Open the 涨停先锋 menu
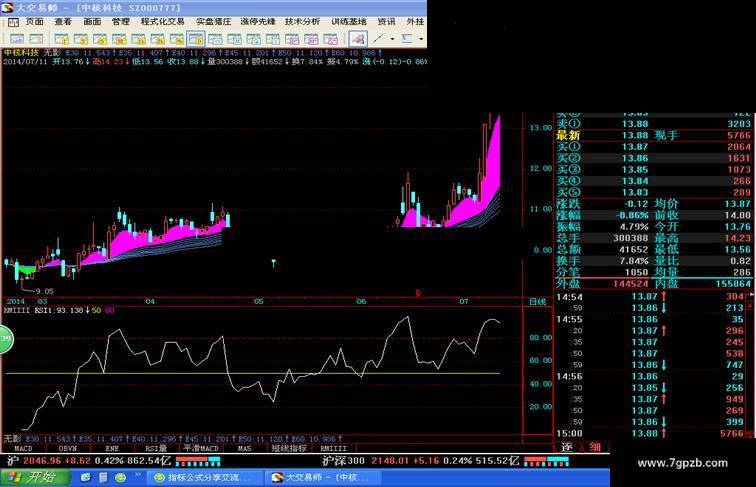Viewport: 756px width, 487px height. [x=258, y=22]
